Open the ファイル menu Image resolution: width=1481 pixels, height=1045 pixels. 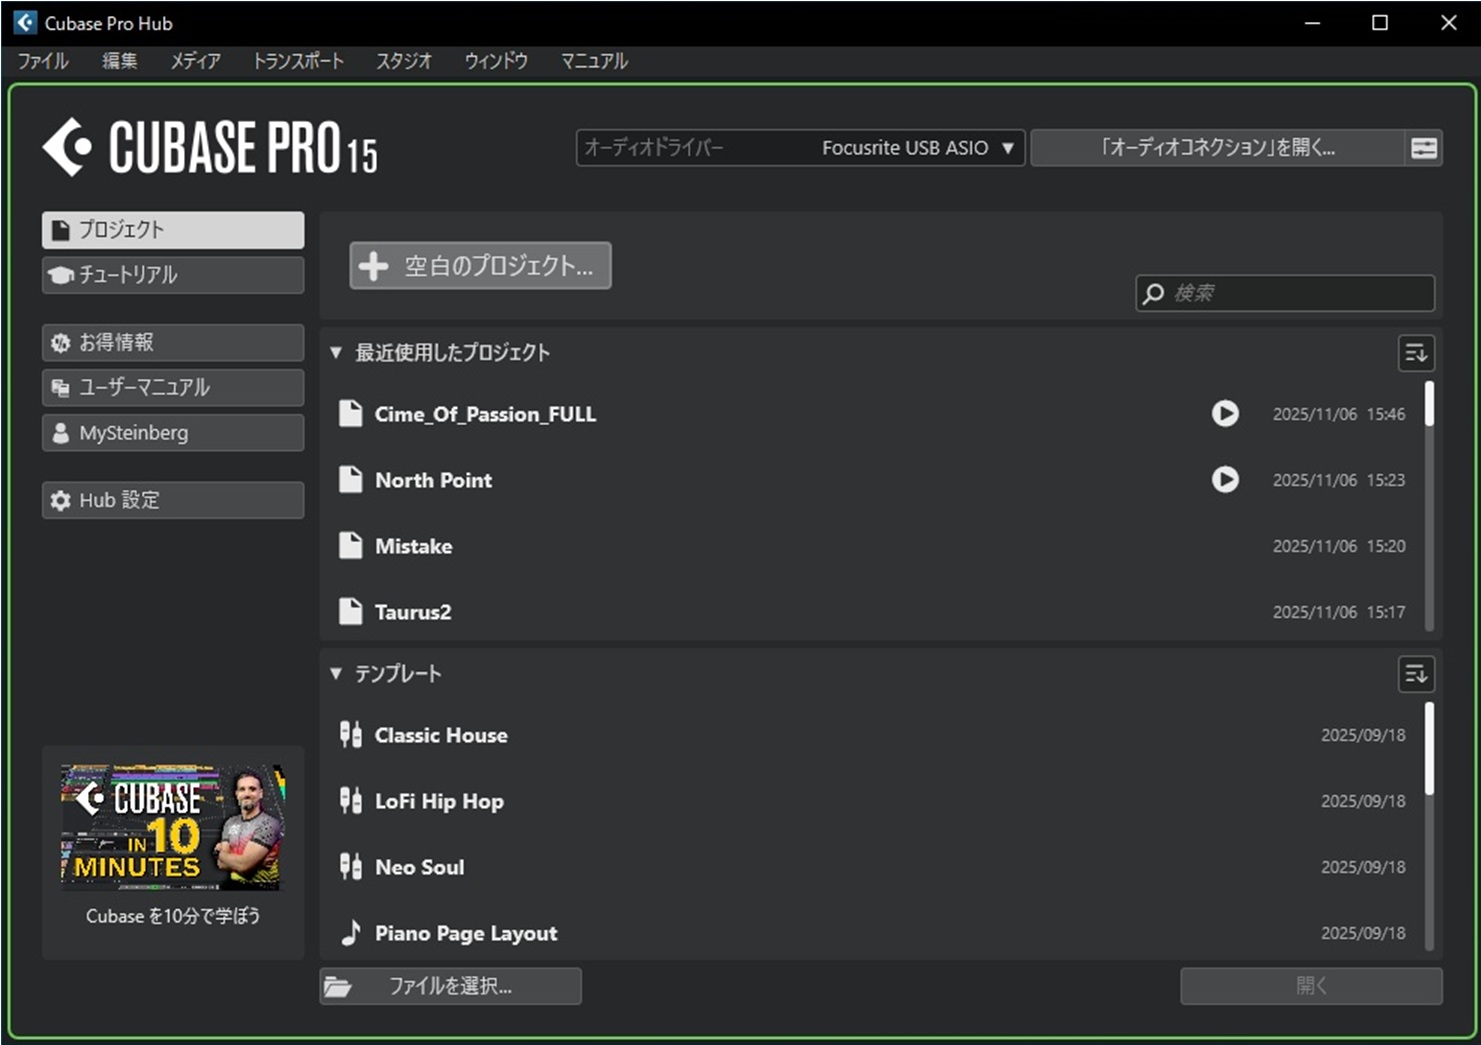coord(43,61)
